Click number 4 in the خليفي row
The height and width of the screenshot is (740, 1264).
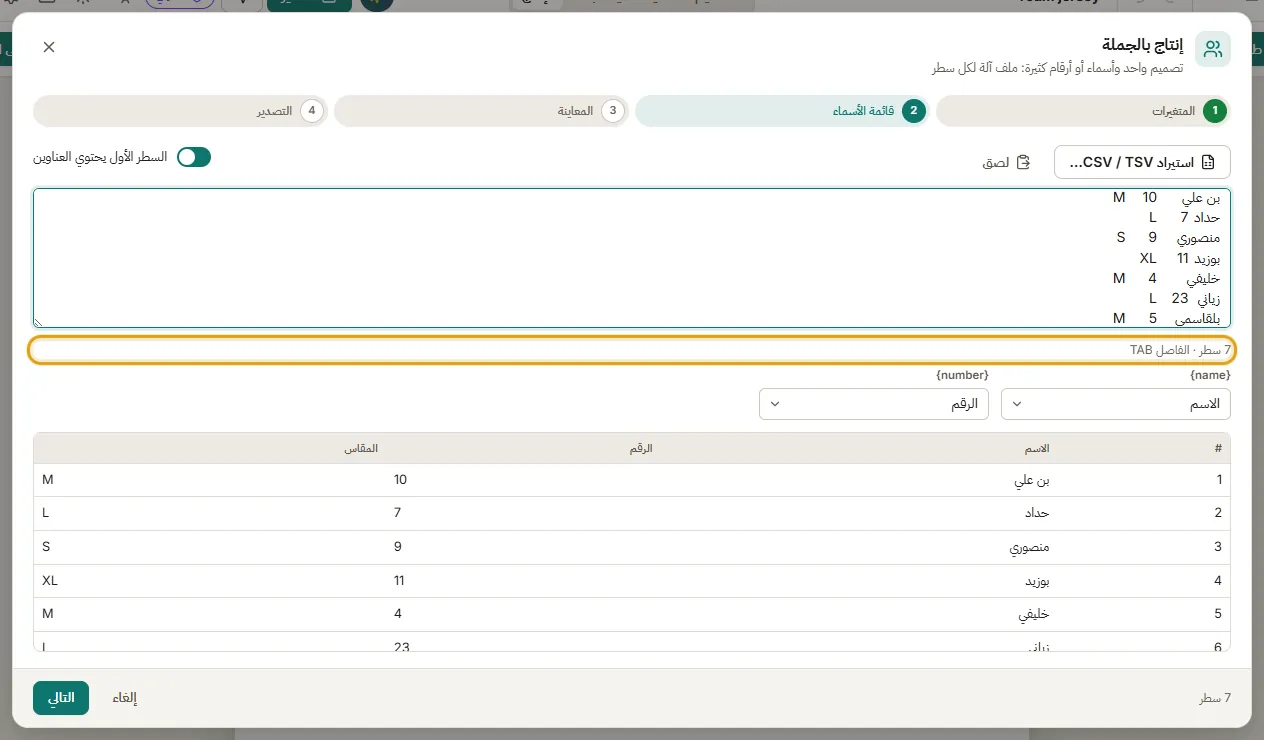400,614
